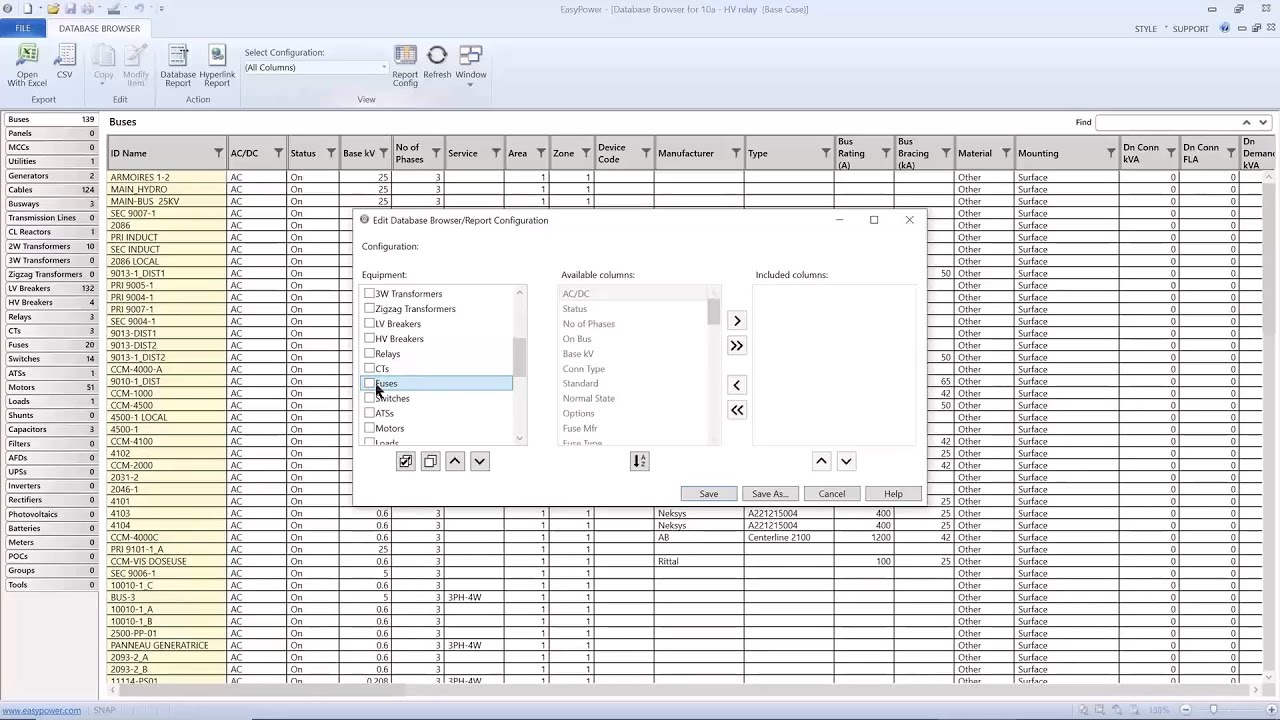Open the Status column filter

(x=330, y=153)
